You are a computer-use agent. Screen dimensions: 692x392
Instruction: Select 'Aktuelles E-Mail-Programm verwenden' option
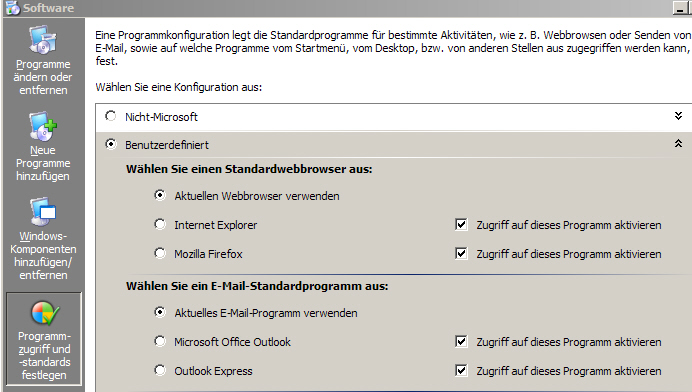160,312
